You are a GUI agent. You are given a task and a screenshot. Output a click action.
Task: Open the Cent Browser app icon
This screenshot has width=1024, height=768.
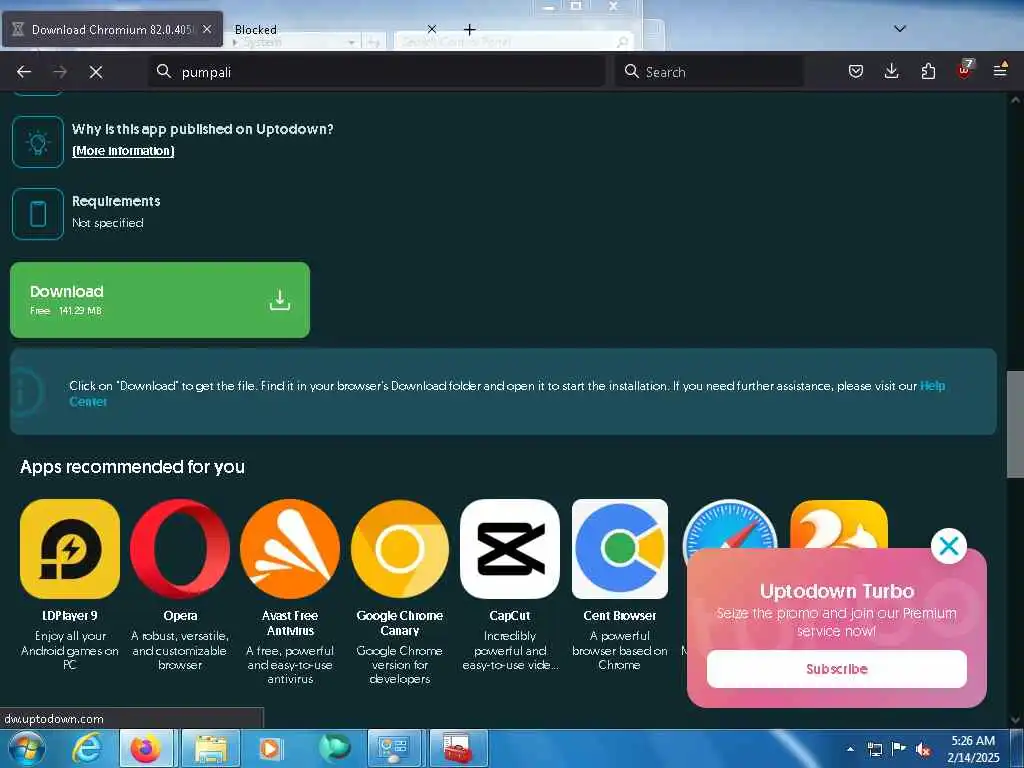(x=620, y=549)
